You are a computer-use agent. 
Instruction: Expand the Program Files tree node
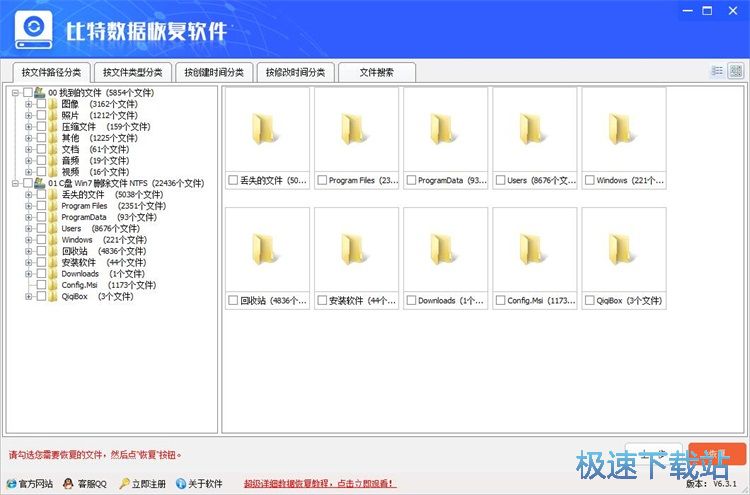pyautogui.click(x=29, y=206)
